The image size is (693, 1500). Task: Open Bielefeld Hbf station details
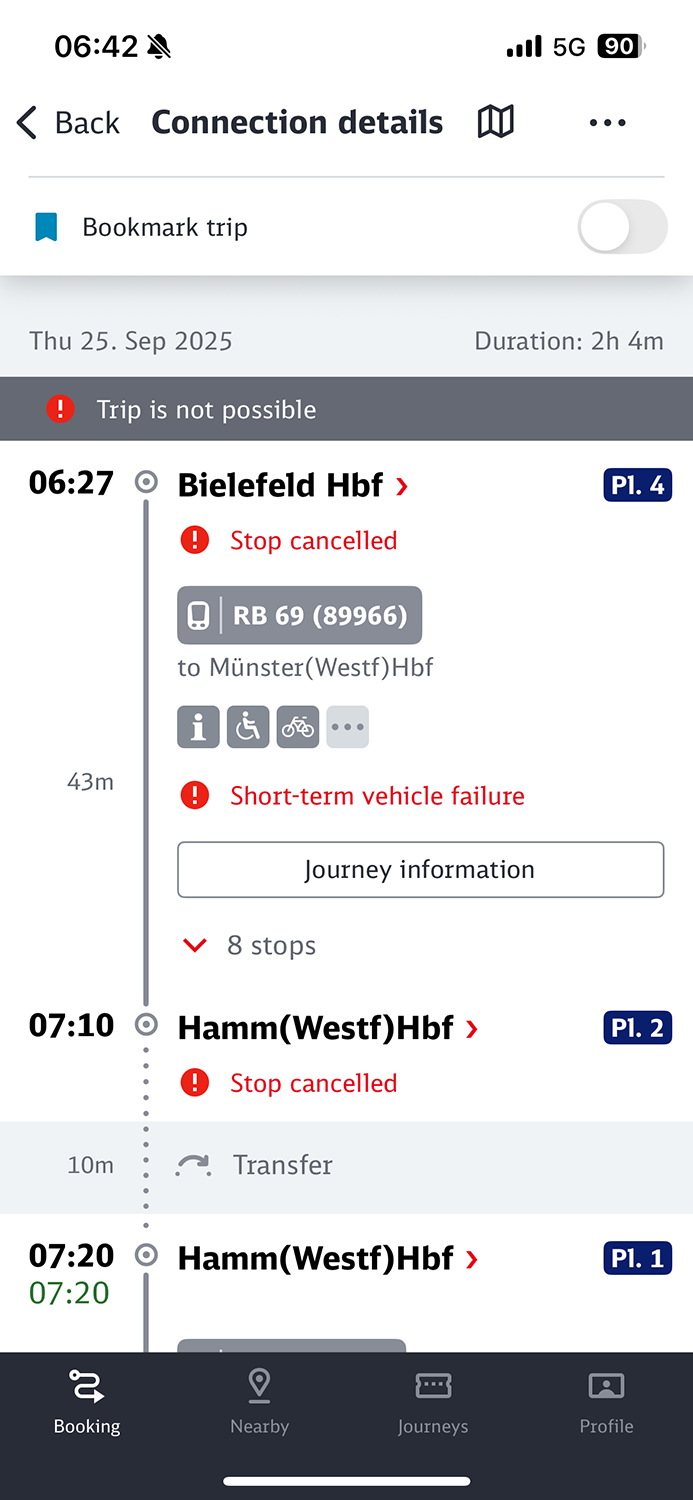(292, 486)
